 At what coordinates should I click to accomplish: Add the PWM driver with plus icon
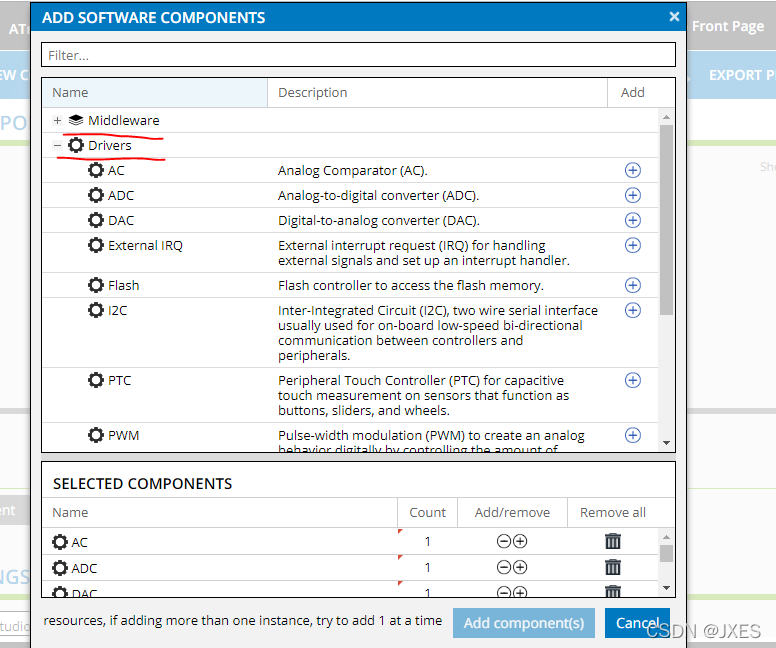632,435
